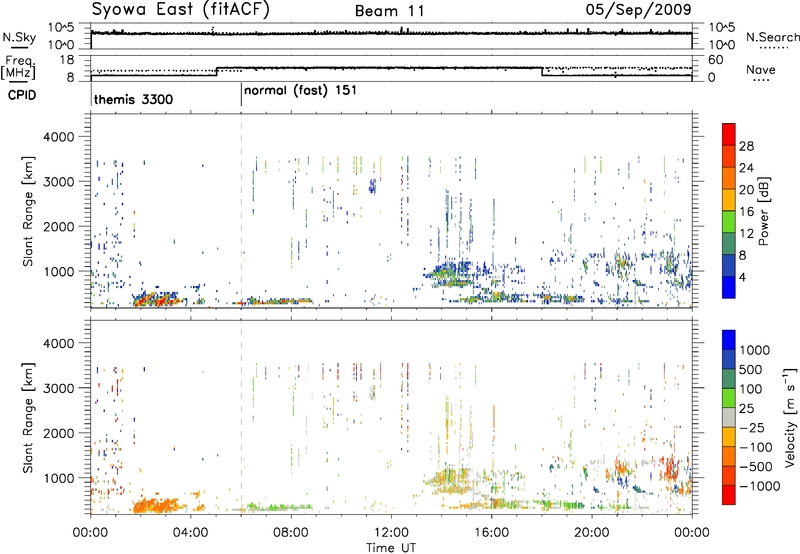The width and height of the screenshot is (800, 554).
Task: Select the '12' Power colorbar tick label
Action: (746, 234)
